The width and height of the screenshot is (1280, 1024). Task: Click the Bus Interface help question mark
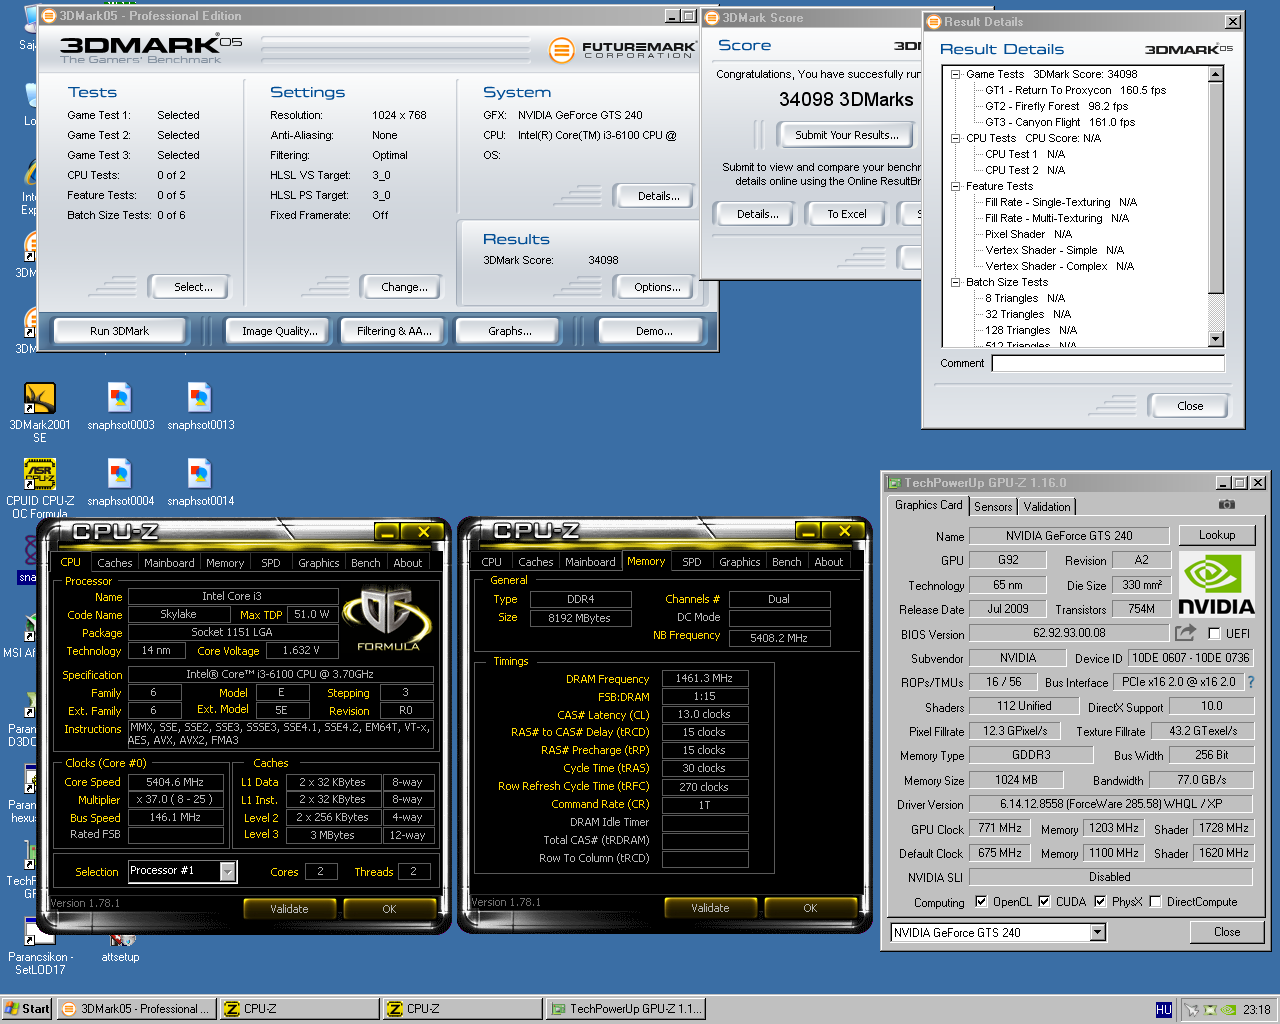1250,682
